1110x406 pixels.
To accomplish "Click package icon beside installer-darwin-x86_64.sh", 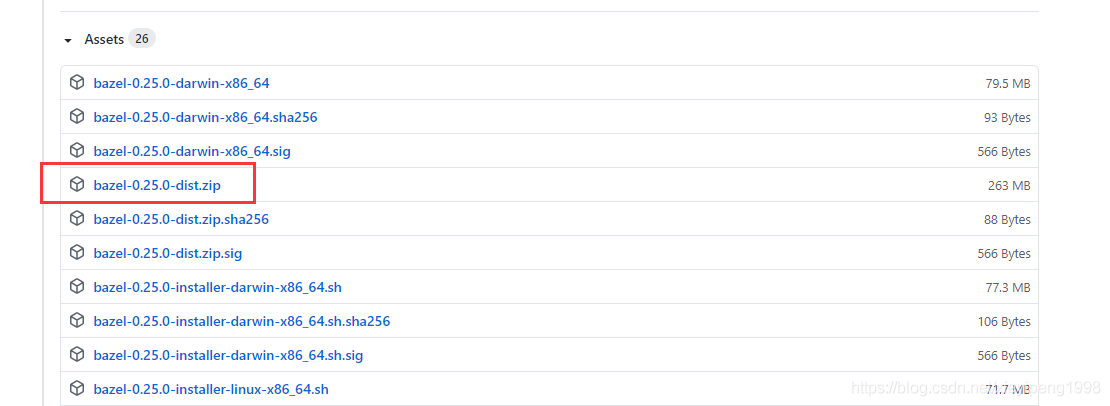I will [76, 286].
